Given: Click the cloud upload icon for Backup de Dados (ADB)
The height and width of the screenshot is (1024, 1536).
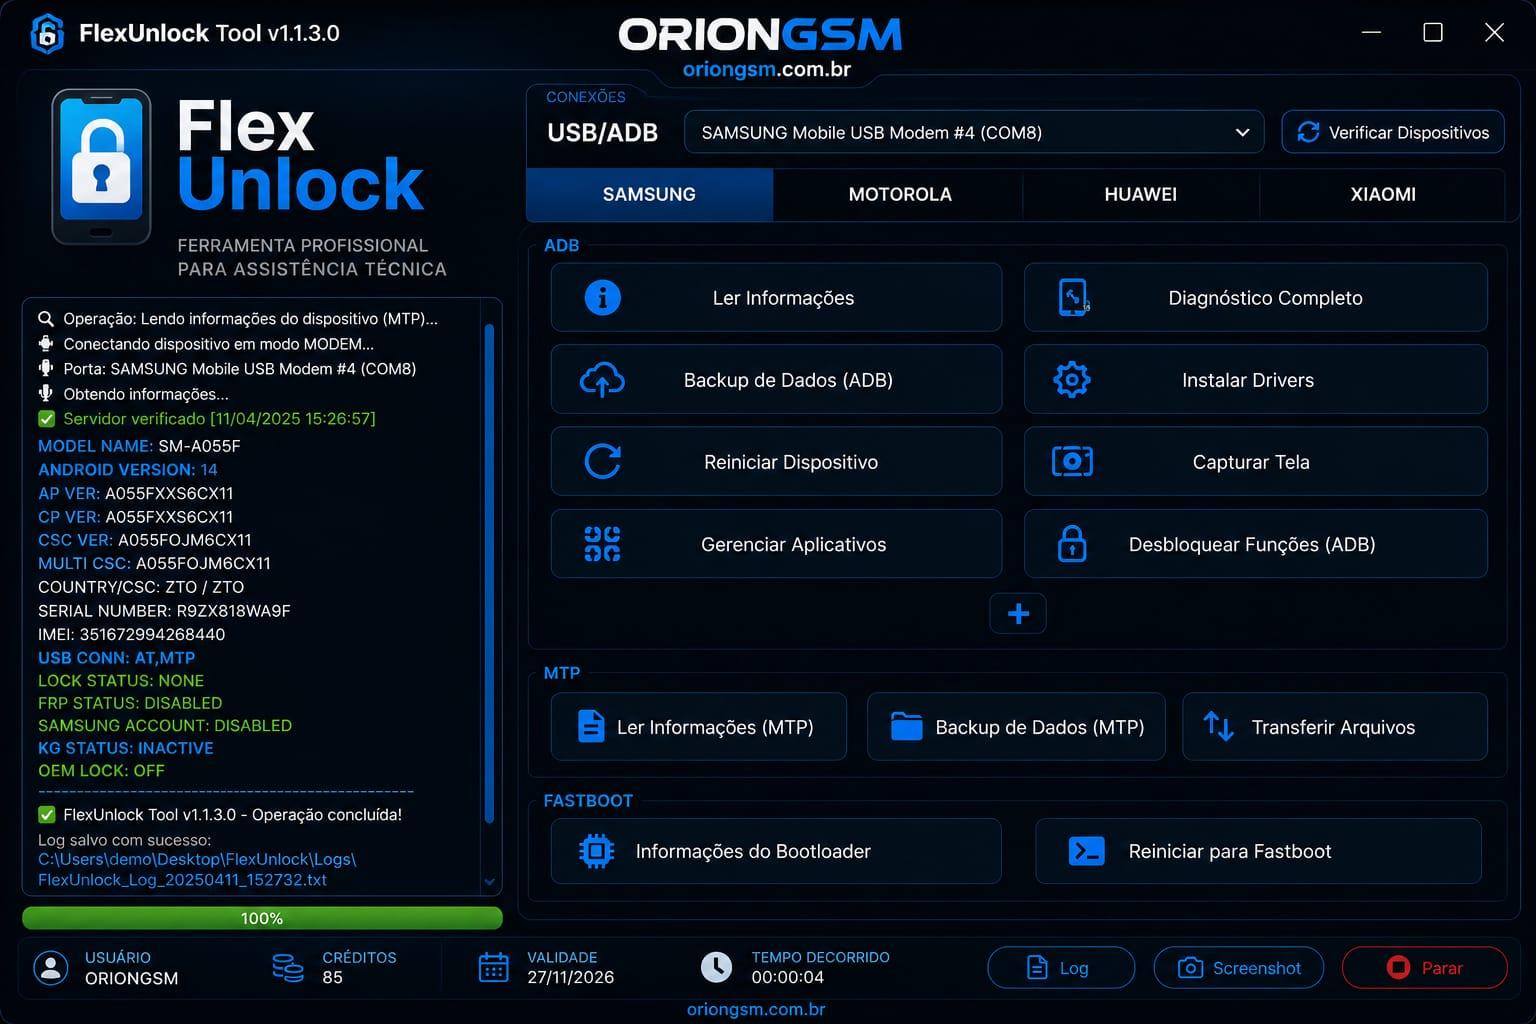Looking at the screenshot, I should (602, 380).
